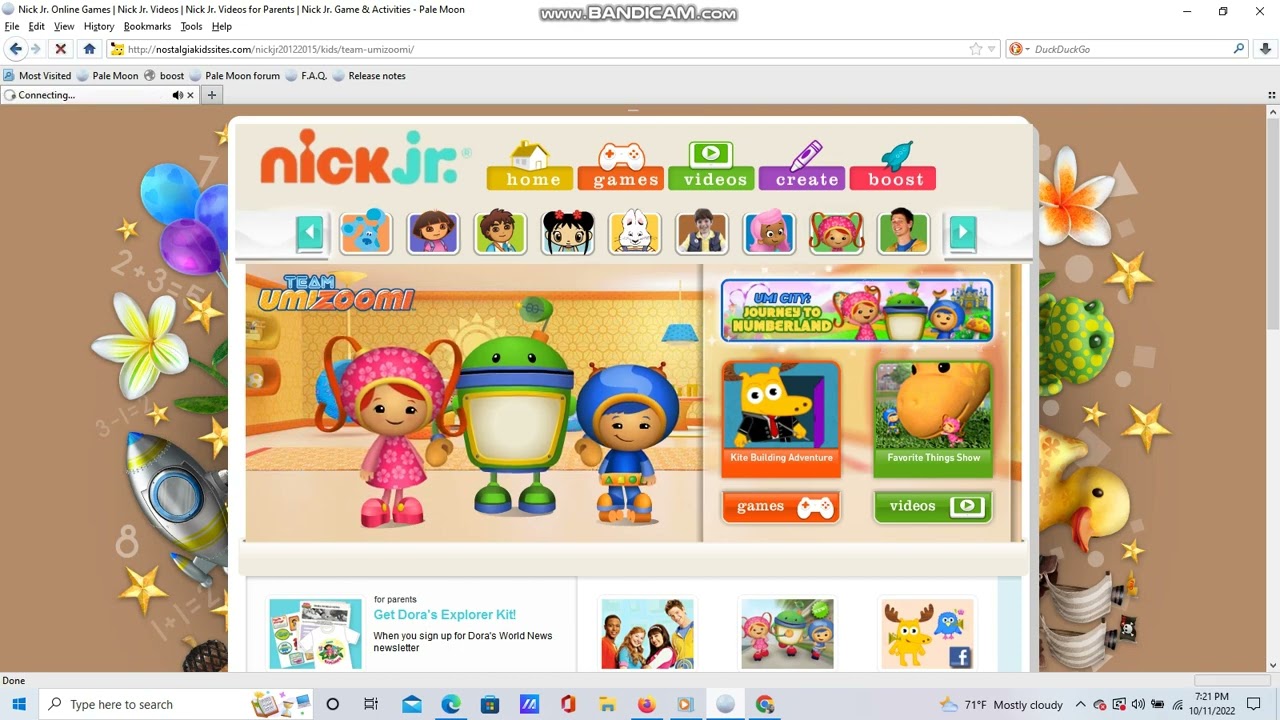The height and width of the screenshot is (720, 1280).
Task: Open the boost bookmark
Action: (x=165, y=75)
